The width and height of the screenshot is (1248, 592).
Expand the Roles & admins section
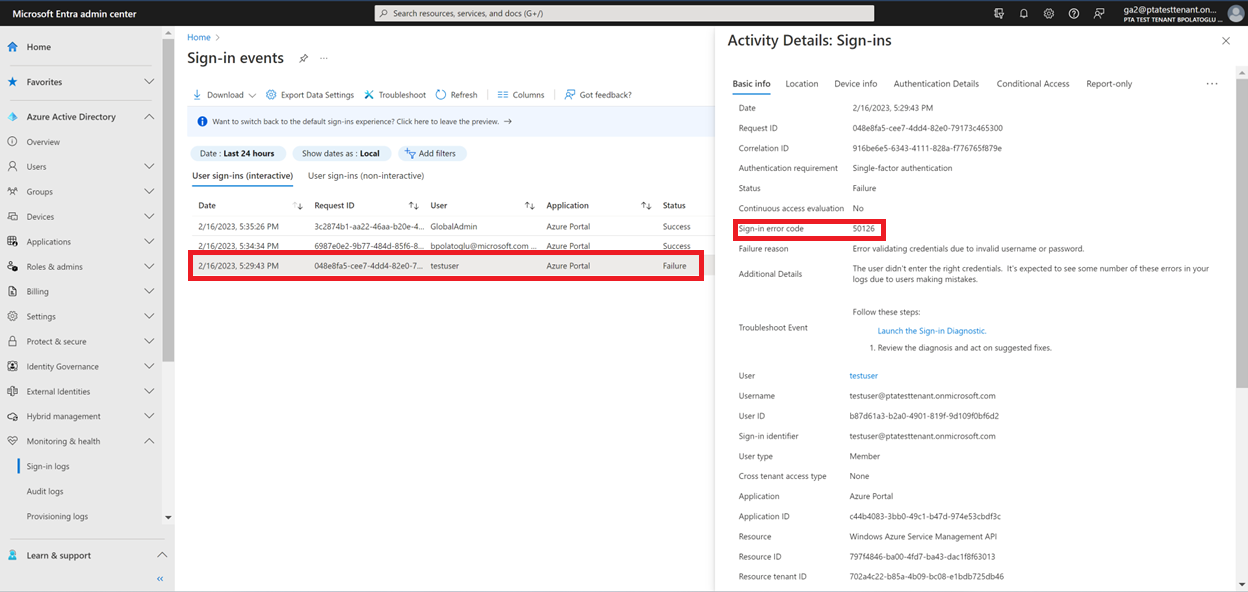(149, 267)
